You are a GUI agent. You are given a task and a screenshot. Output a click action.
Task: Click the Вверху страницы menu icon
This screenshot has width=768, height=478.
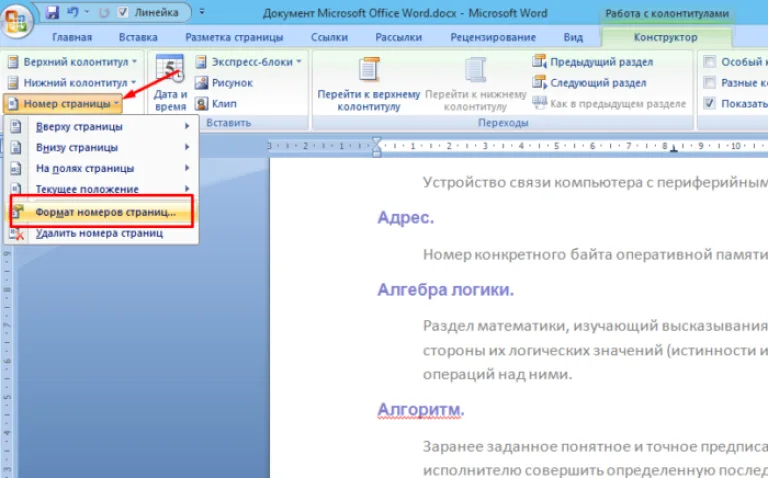[16, 126]
